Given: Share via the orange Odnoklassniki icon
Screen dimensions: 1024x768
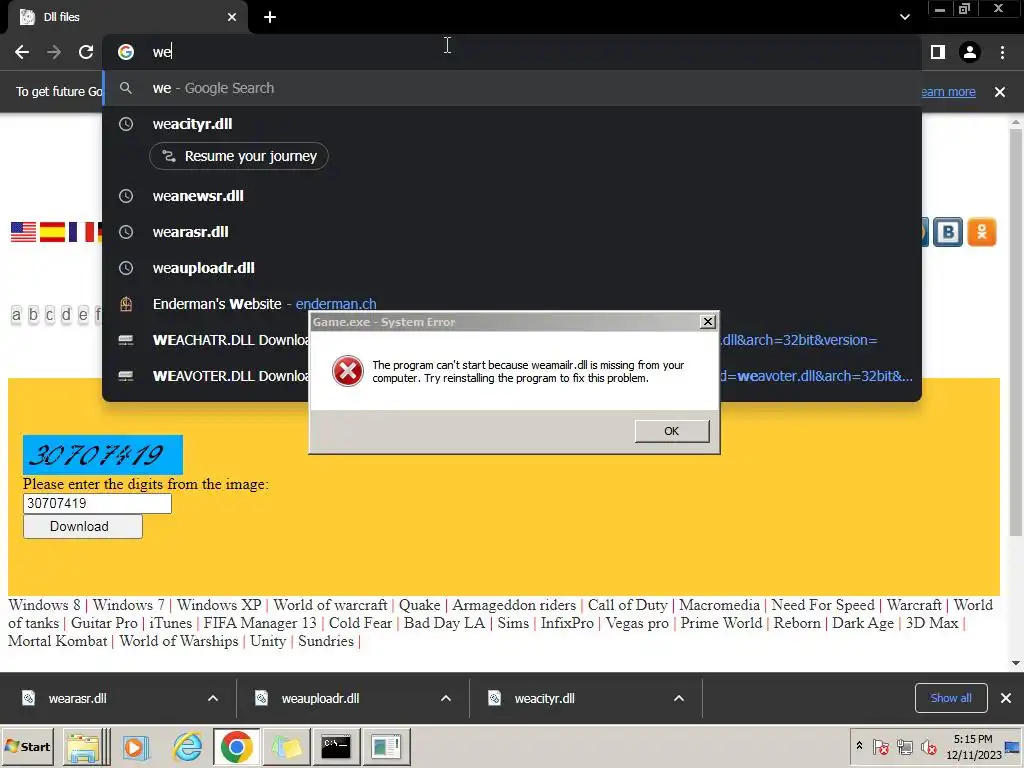Looking at the screenshot, I should (982, 232).
